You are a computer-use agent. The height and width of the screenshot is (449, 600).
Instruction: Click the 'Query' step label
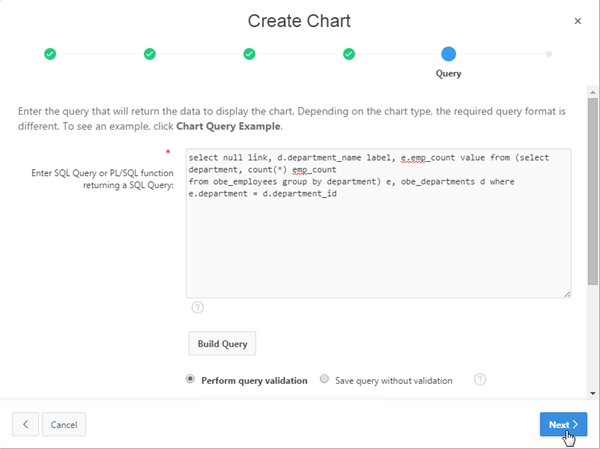click(x=448, y=73)
